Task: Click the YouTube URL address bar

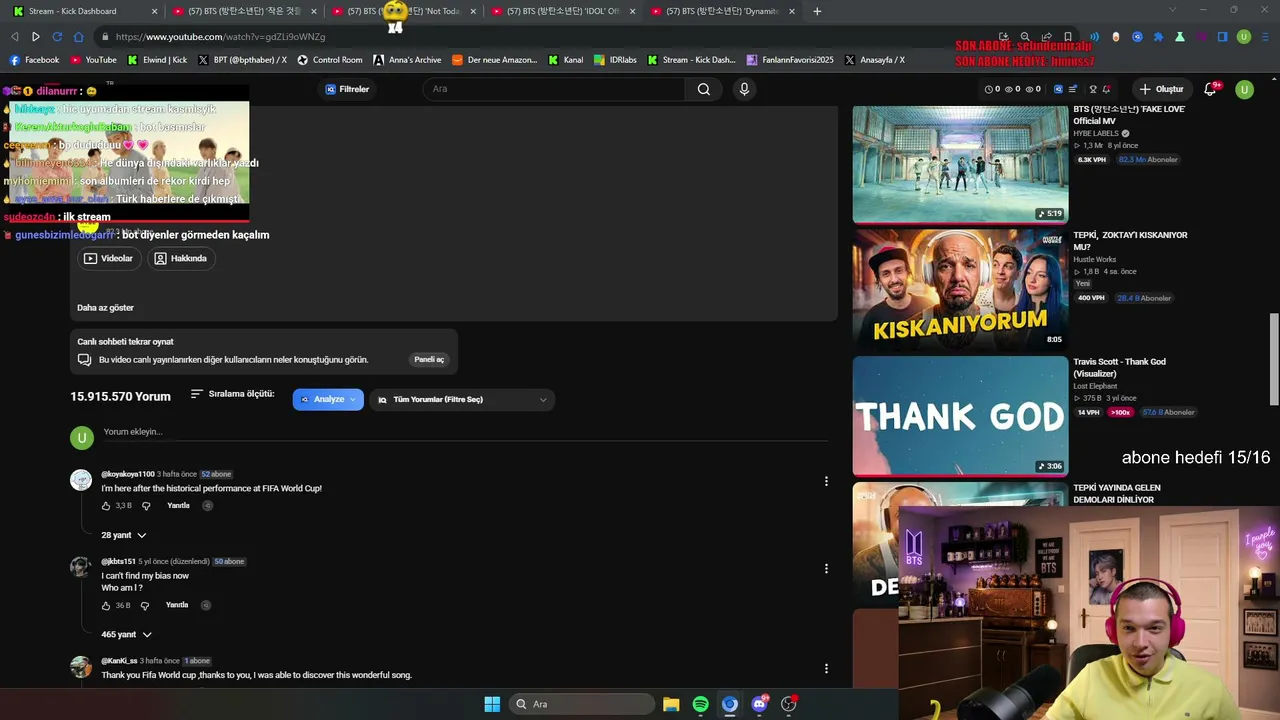Action: pos(540,37)
